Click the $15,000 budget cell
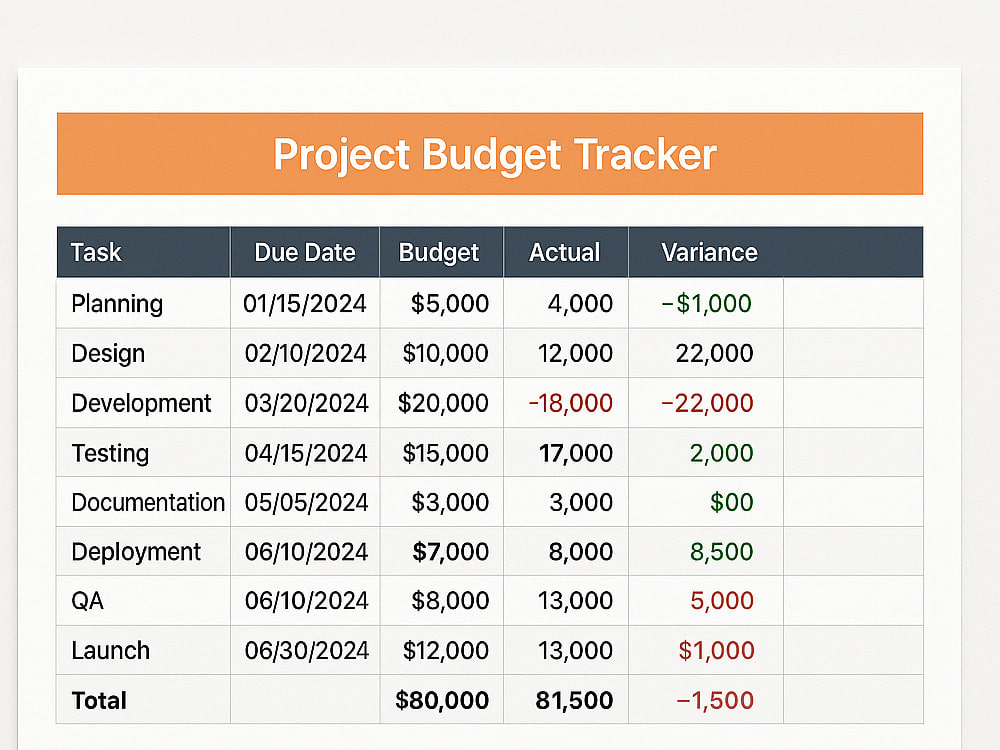The height and width of the screenshot is (750, 1000). coord(441,452)
